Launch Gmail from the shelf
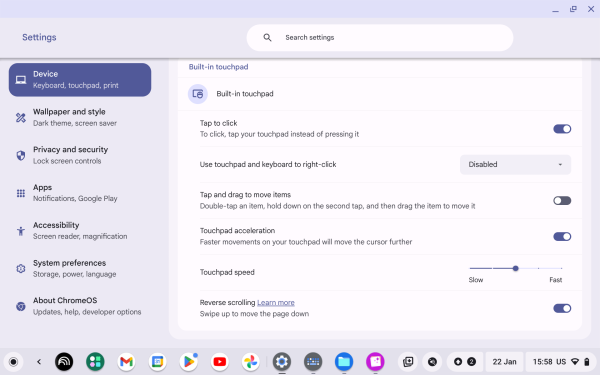The image size is (600, 375). click(x=126, y=362)
